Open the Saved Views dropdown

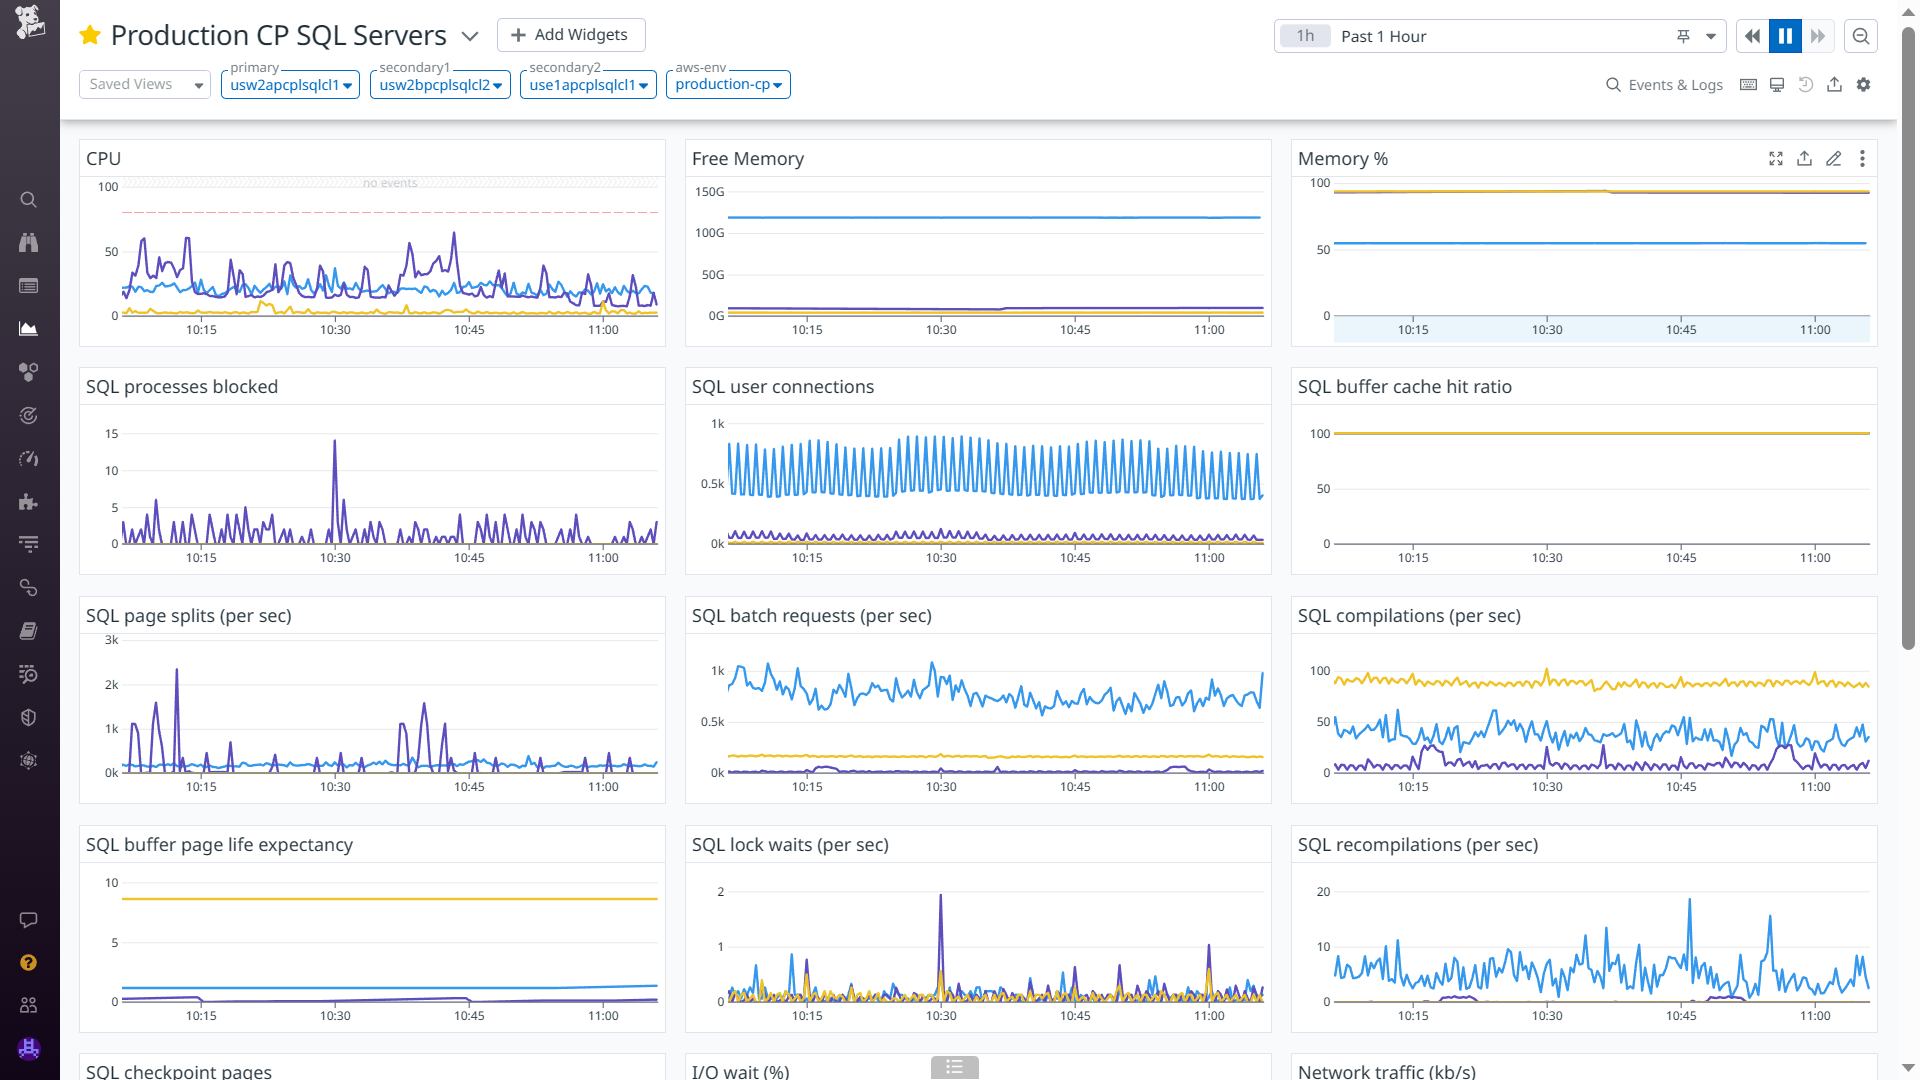point(145,85)
